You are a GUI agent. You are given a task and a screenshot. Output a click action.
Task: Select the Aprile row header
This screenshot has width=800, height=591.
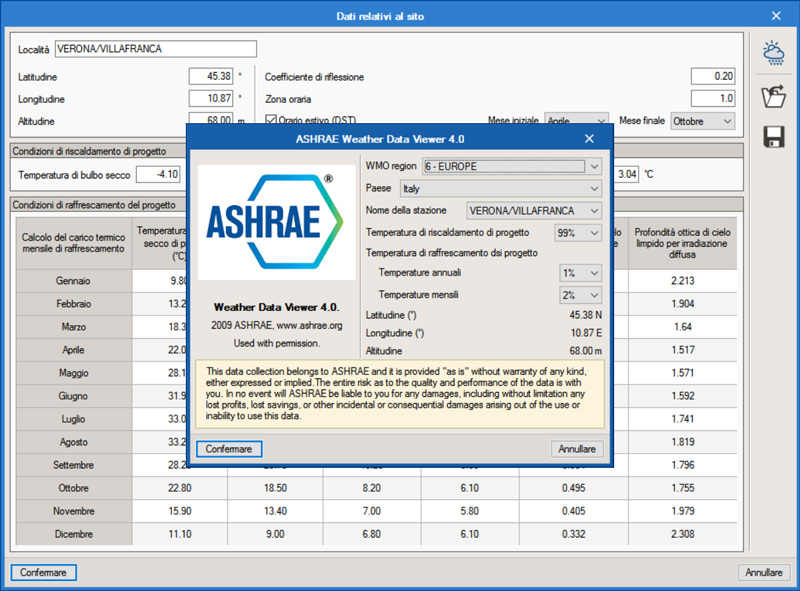(74, 350)
